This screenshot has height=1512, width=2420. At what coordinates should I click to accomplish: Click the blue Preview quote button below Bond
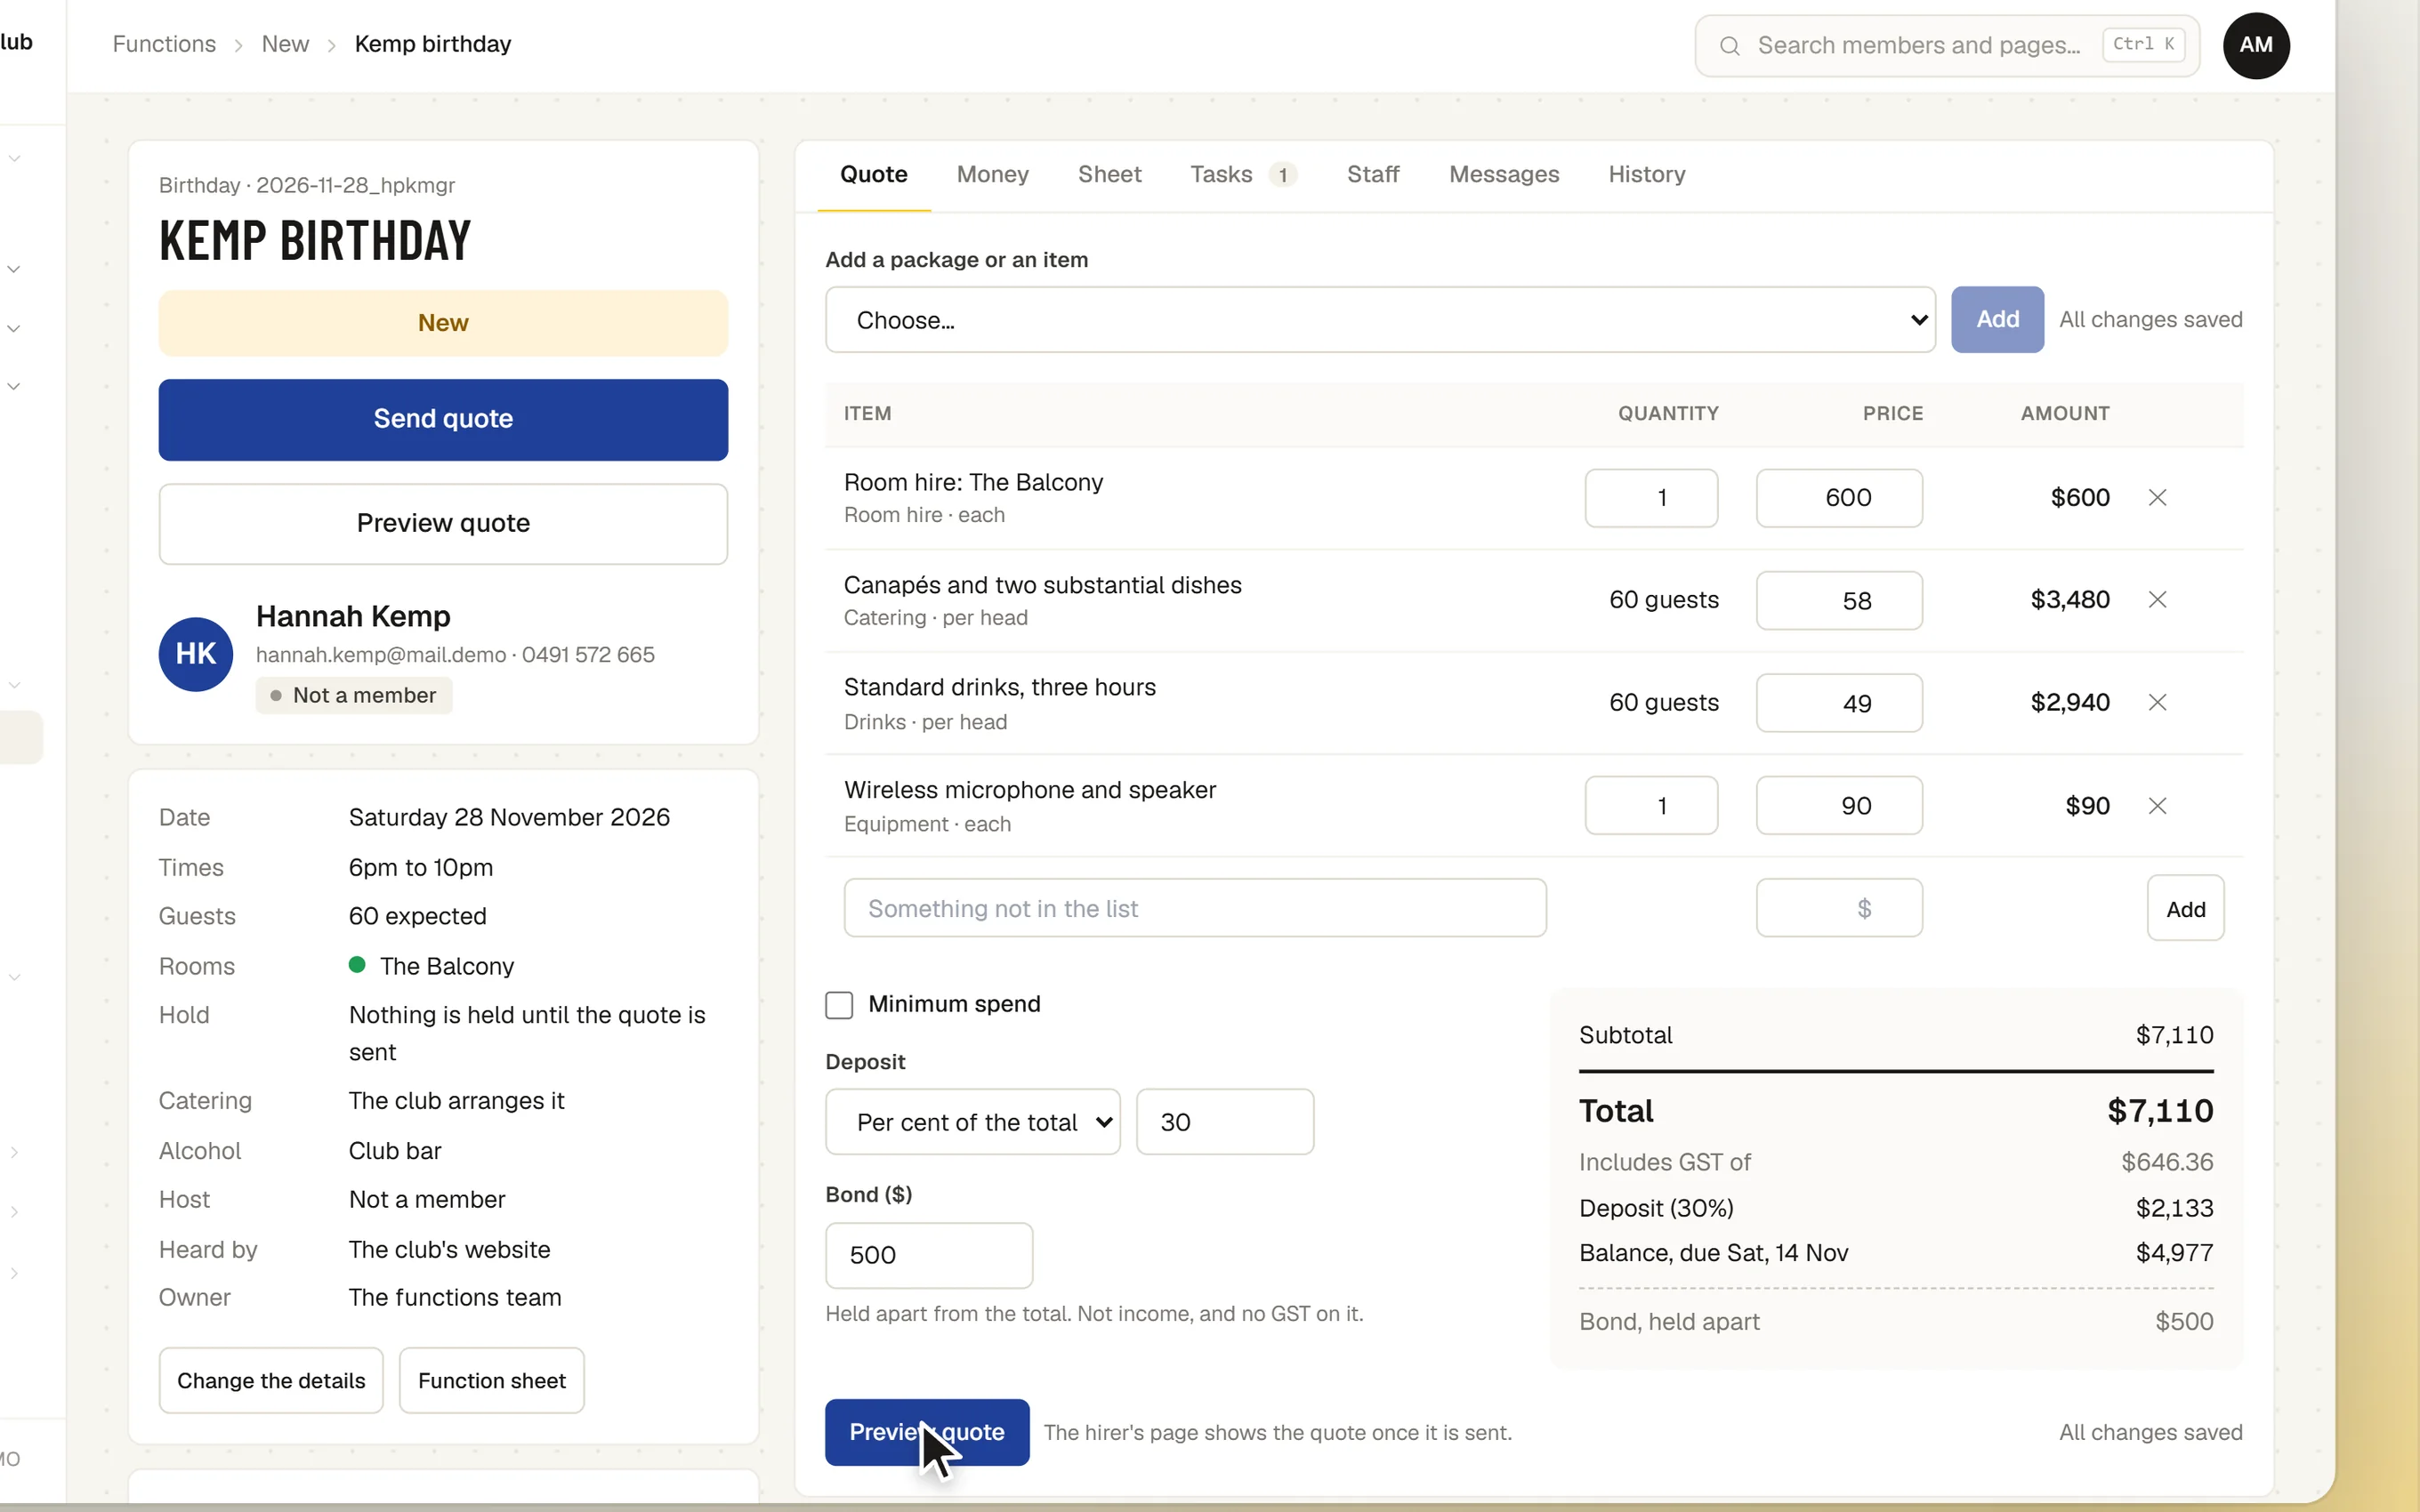(927, 1433)
